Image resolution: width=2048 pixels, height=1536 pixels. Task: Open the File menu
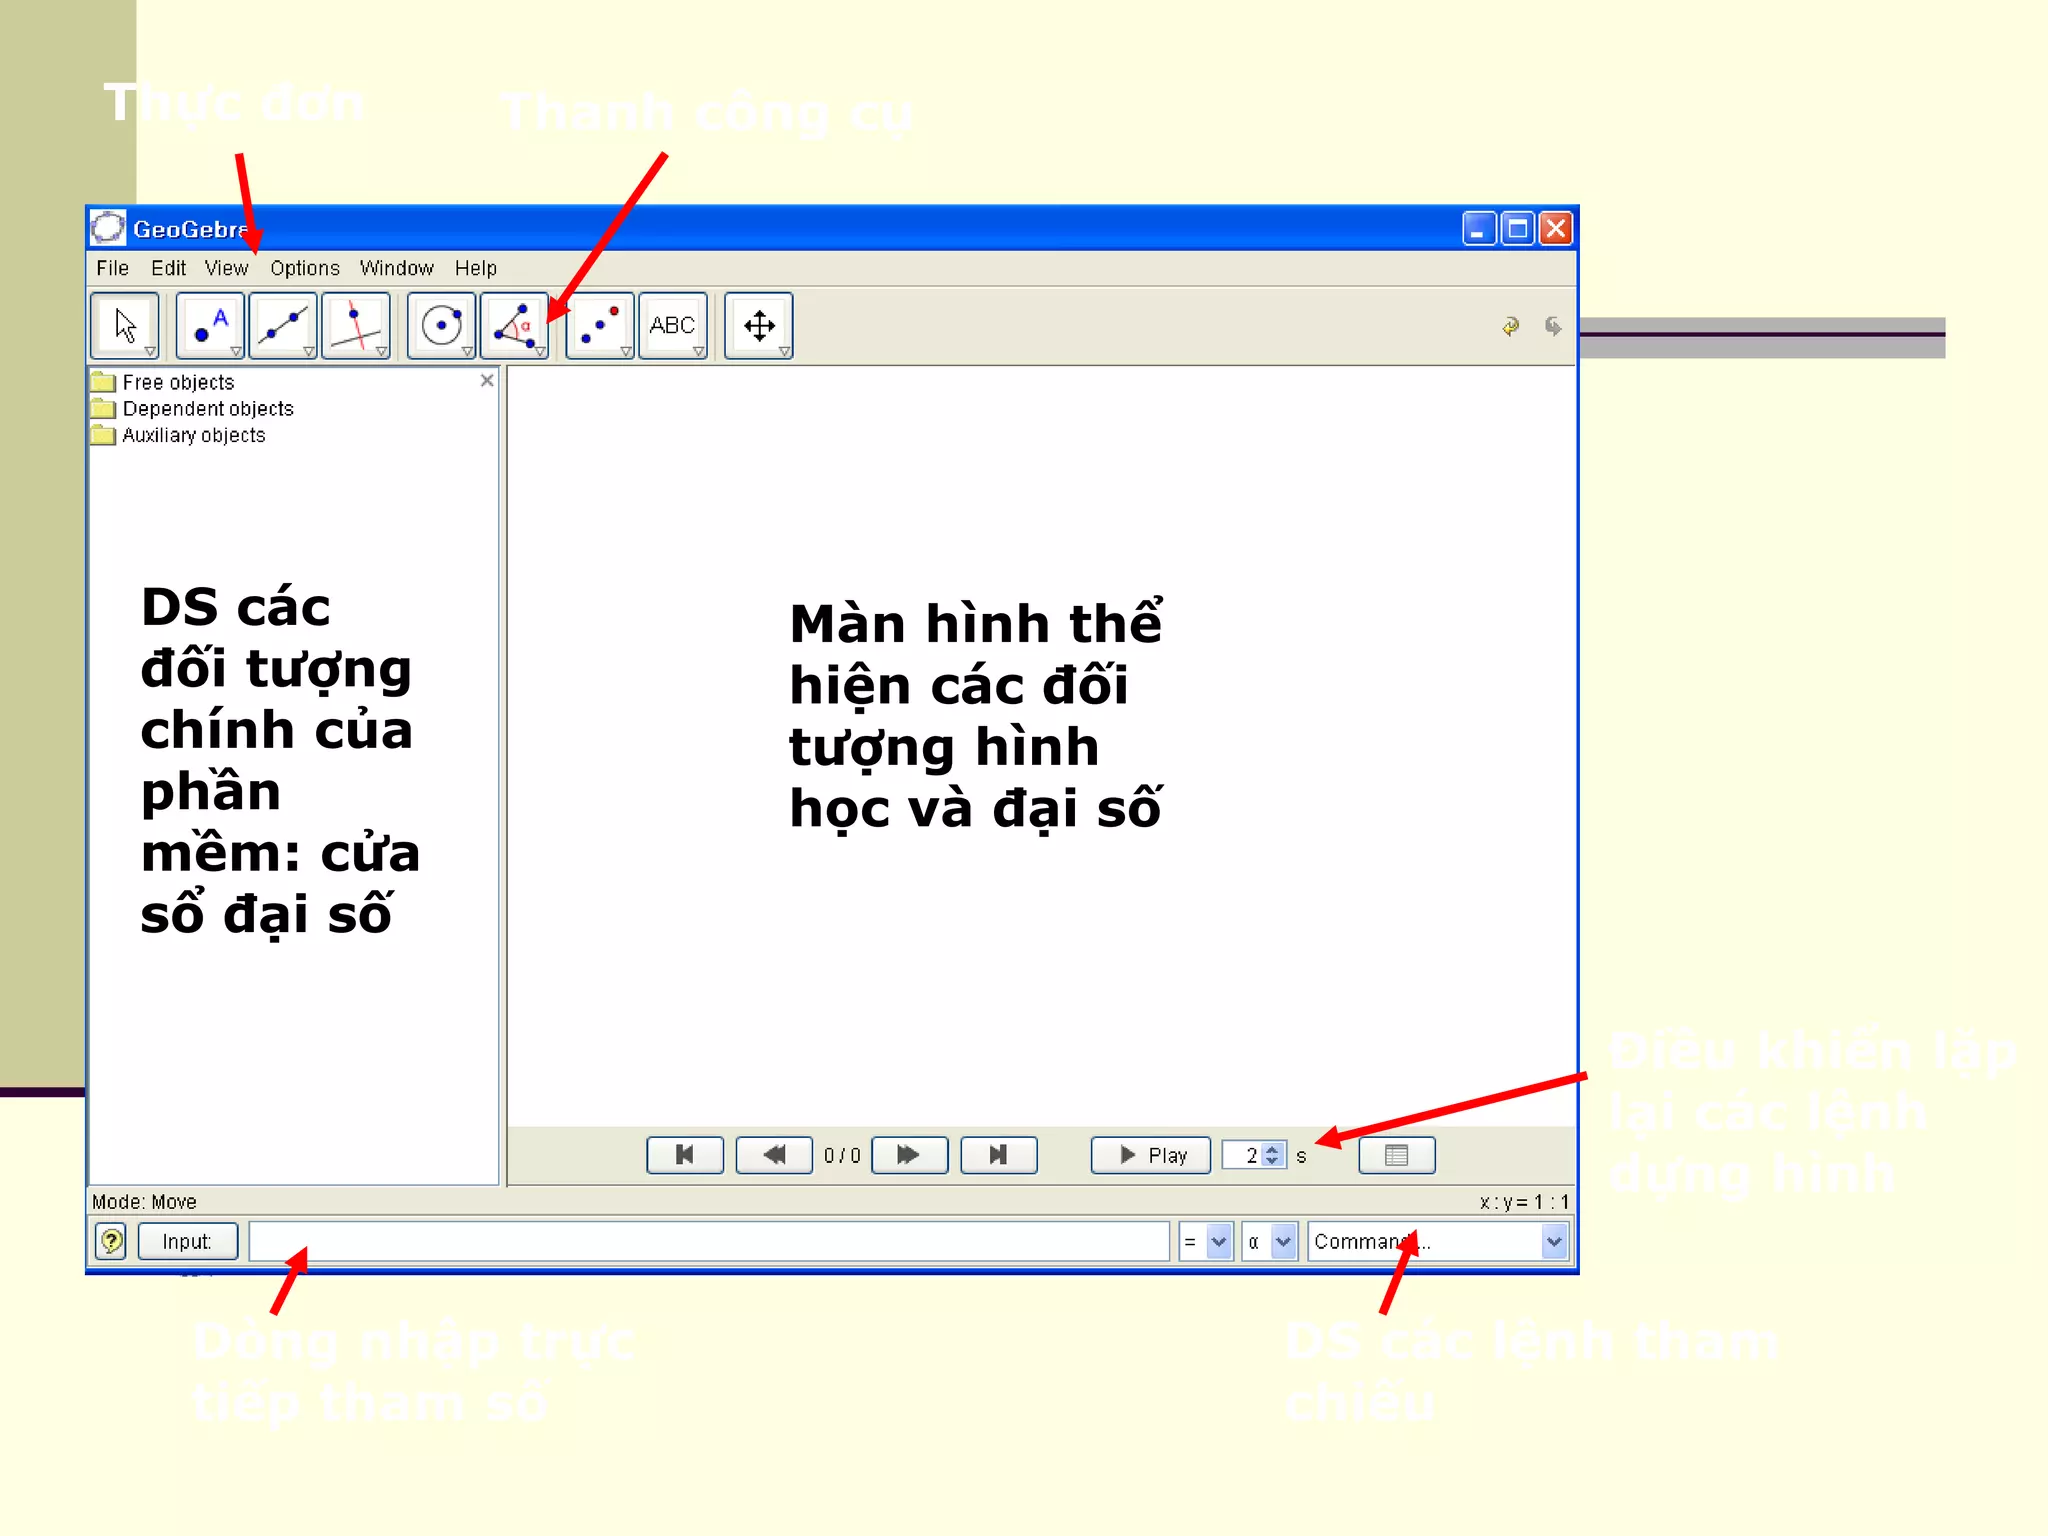click(x=112, y=268)
